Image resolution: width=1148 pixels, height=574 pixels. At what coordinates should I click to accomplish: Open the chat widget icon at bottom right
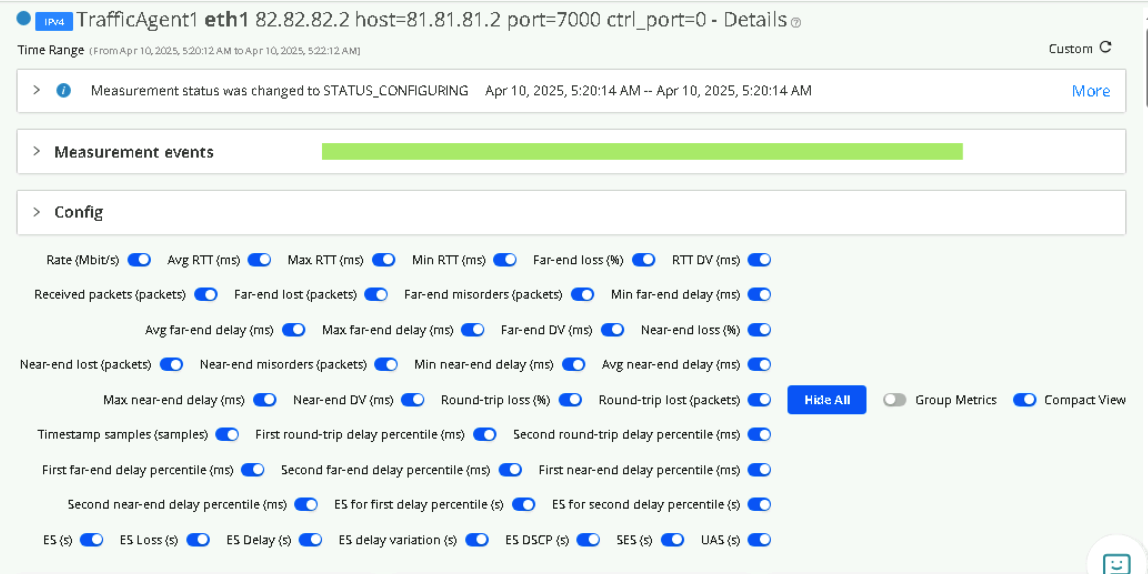pyautogui.click(x=1116, y=563)
